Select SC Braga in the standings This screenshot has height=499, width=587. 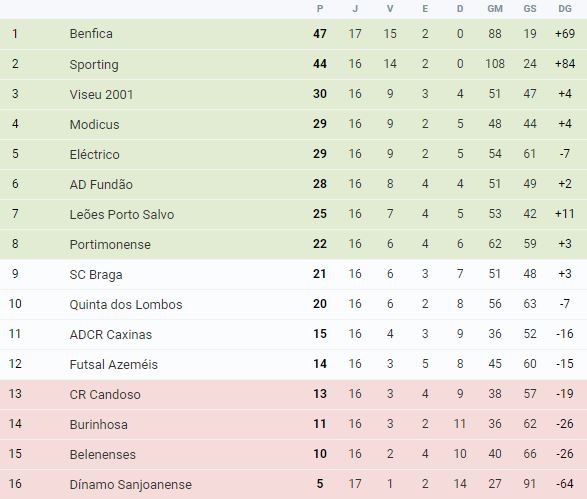pos(96,275)
